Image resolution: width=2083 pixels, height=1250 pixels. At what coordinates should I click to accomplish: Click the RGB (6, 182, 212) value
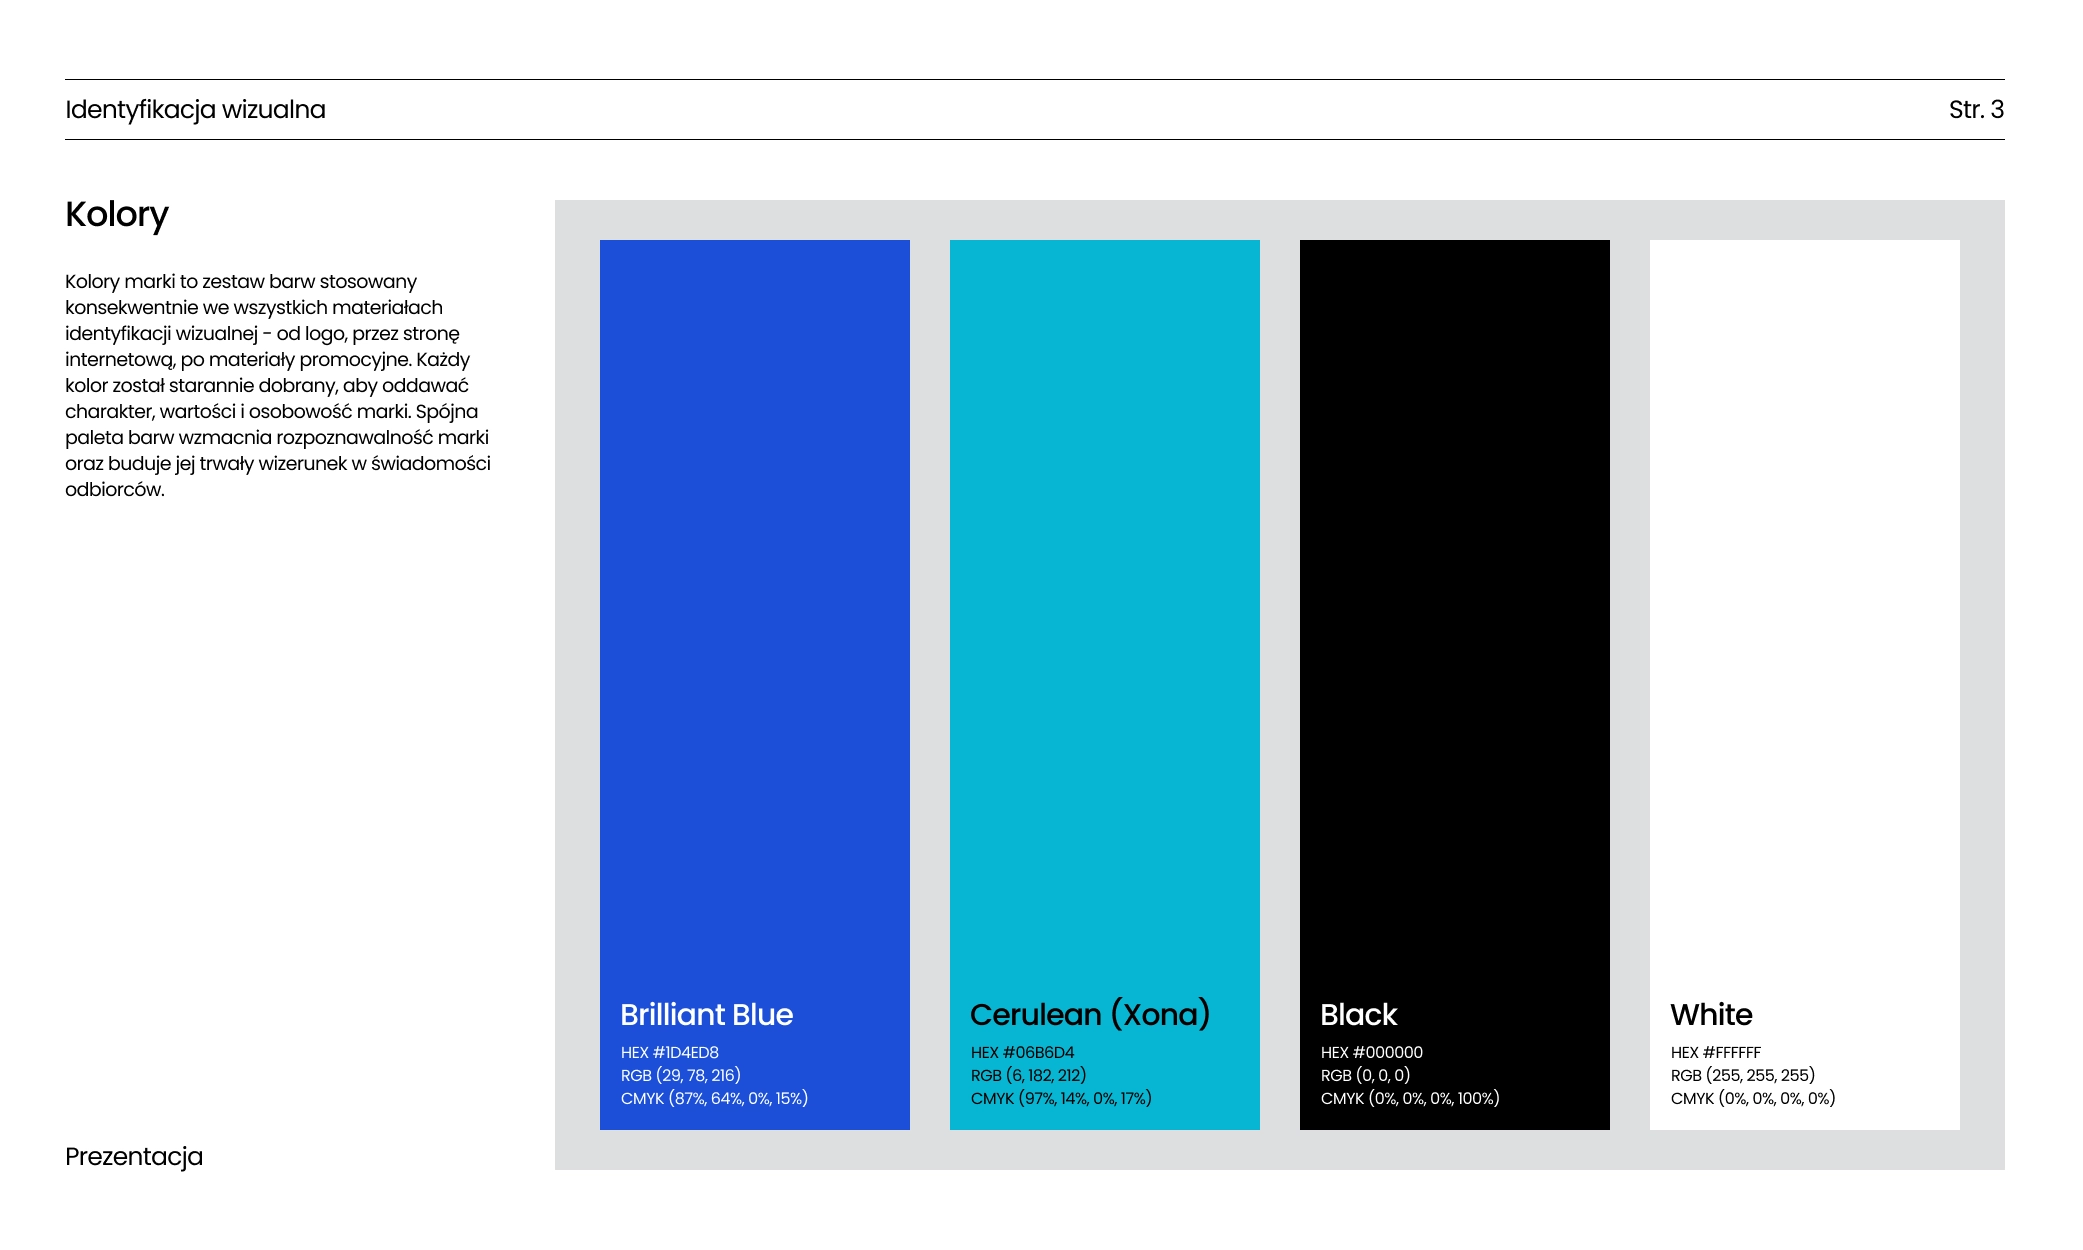coord(1028,1075)
